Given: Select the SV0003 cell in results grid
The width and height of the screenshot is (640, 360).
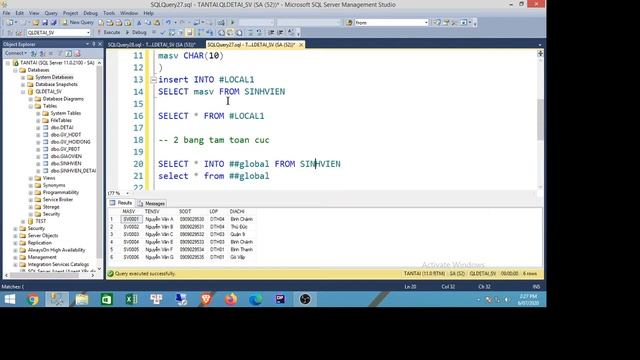Looking at the screenshot, I should tap(131, 234).
